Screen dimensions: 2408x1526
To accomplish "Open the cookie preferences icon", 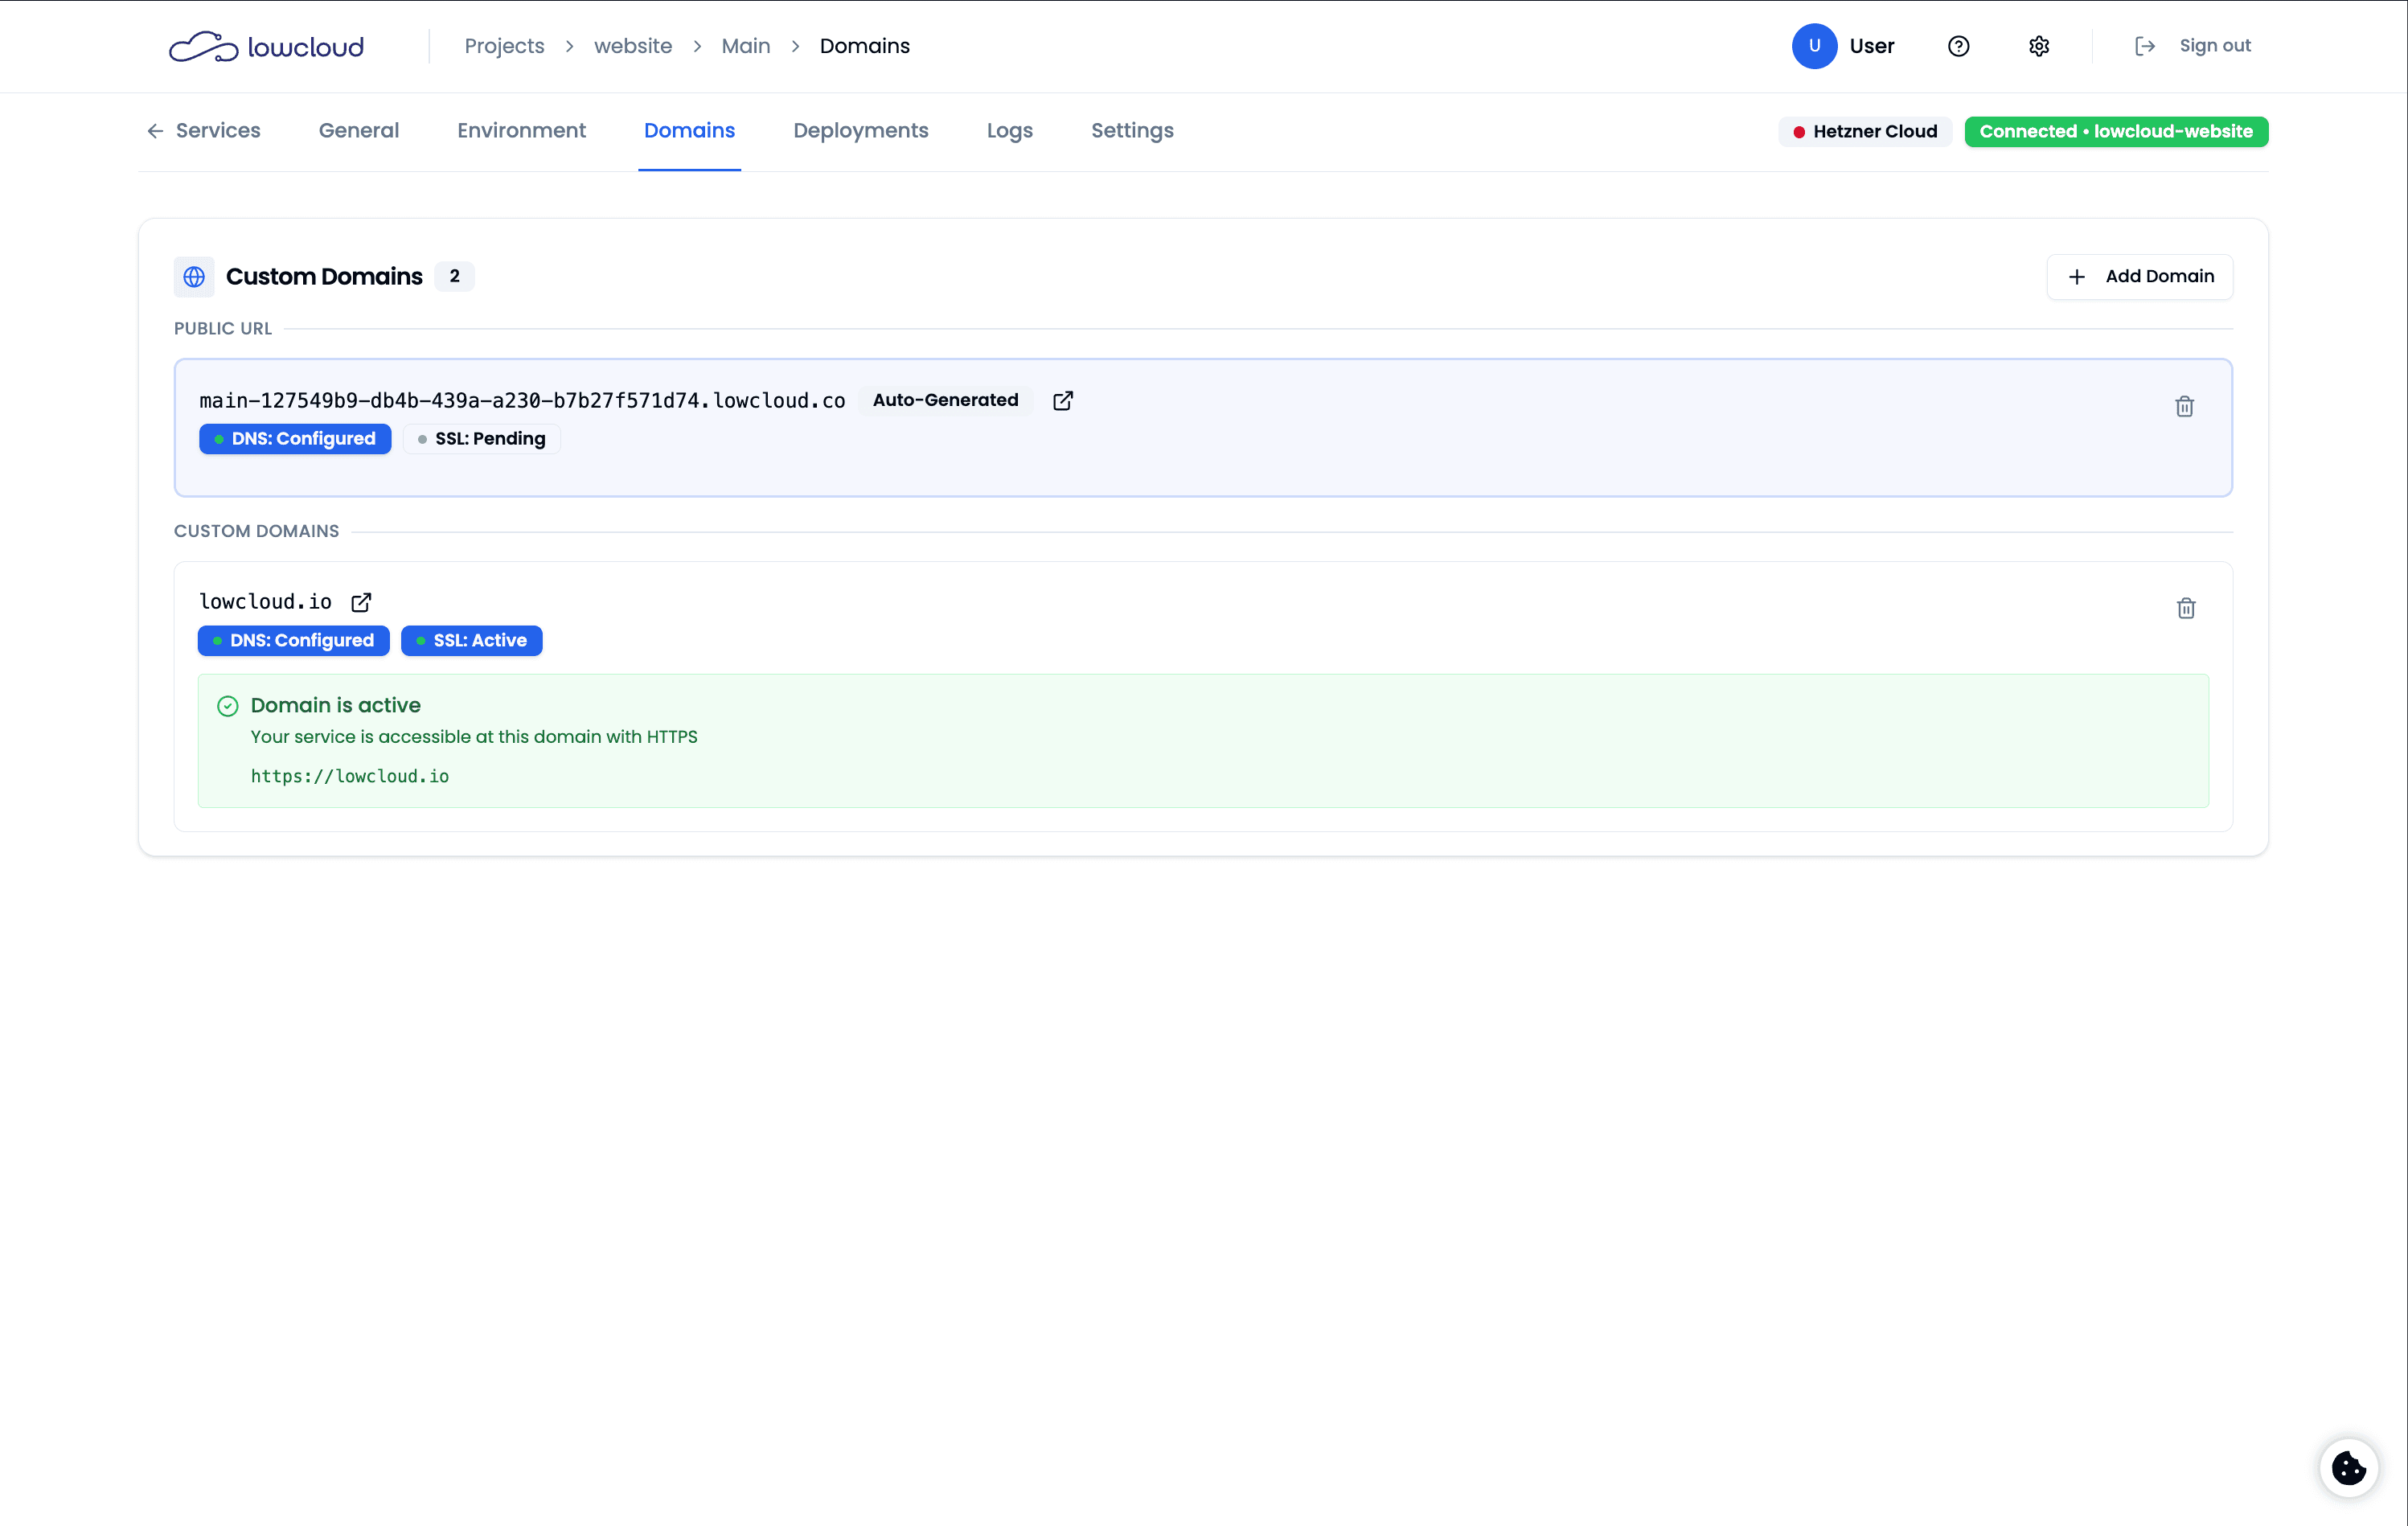I will 2348,1467.
